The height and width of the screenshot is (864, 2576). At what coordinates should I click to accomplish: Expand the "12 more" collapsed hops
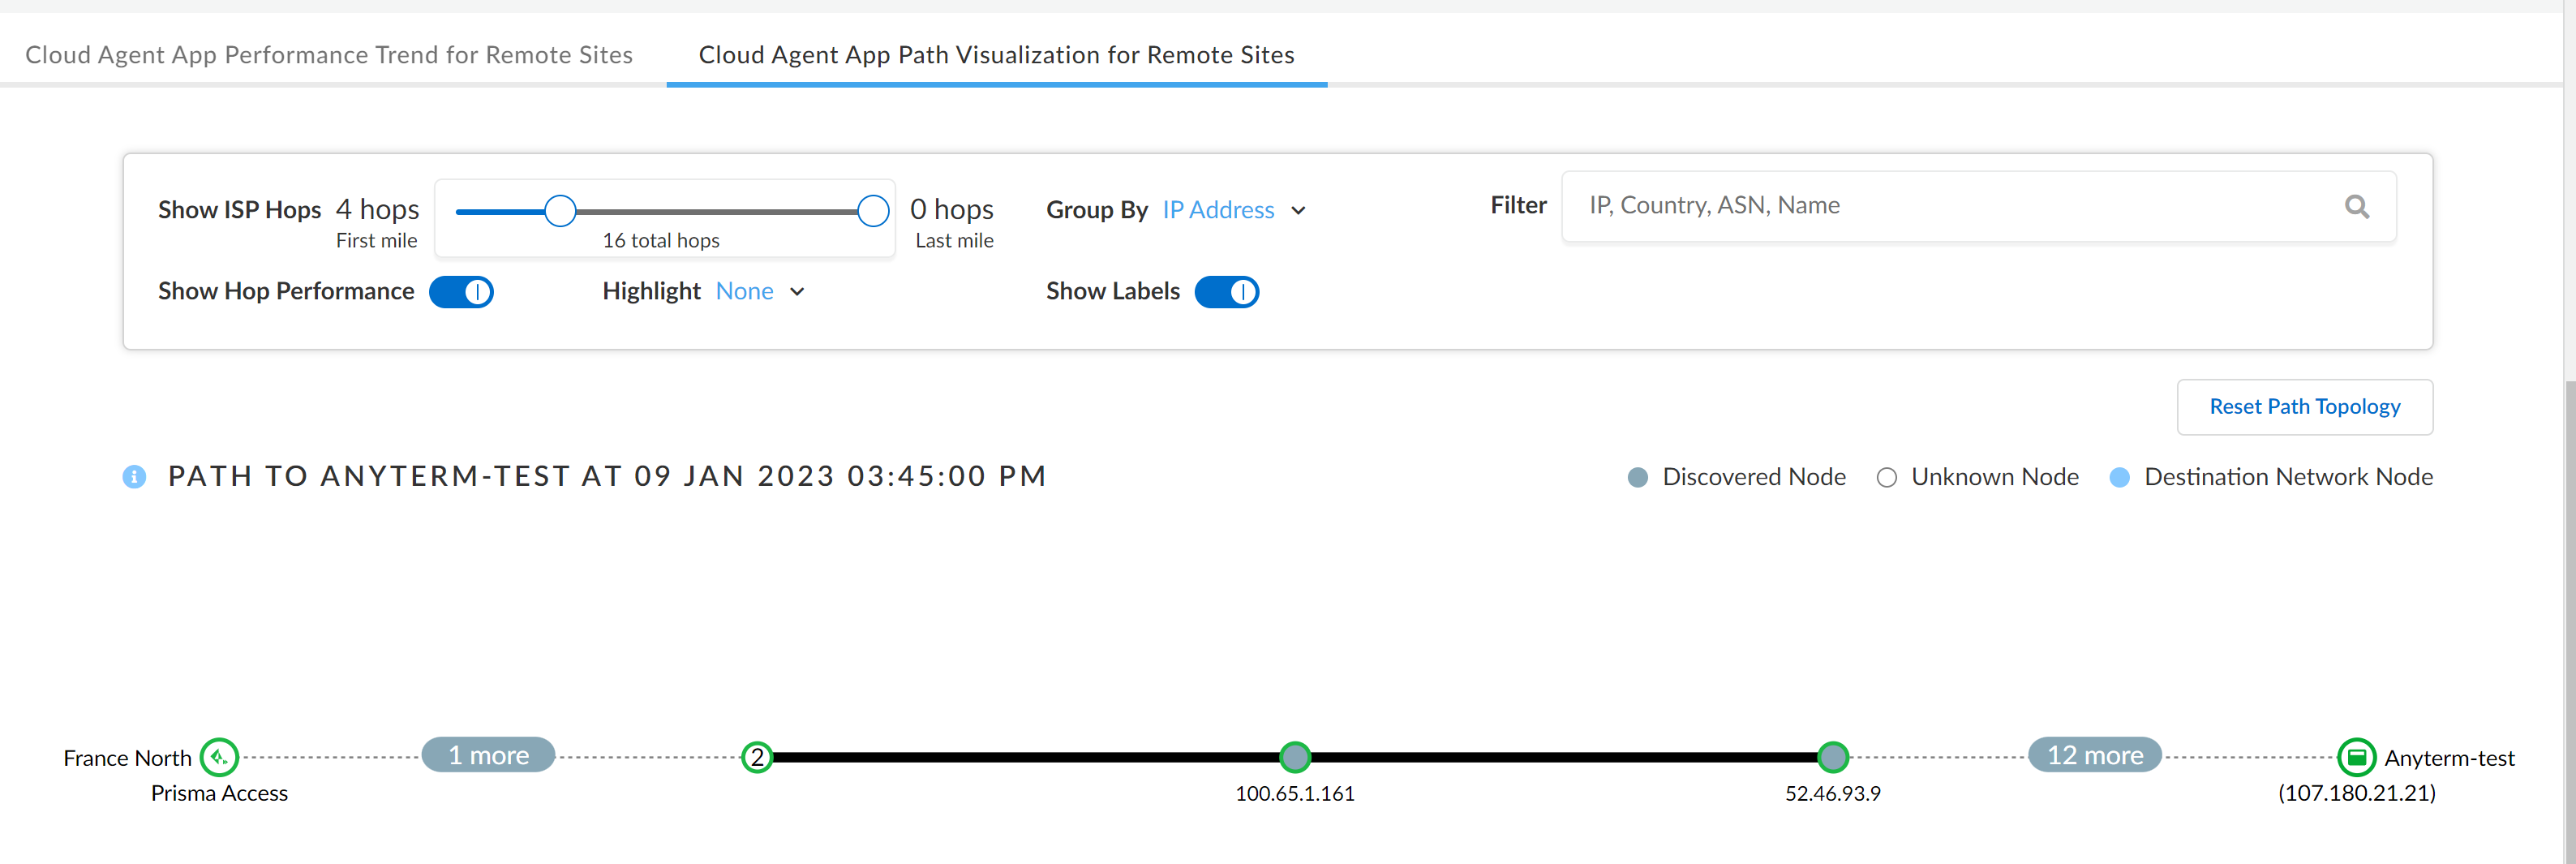[x=2094, y=755]
